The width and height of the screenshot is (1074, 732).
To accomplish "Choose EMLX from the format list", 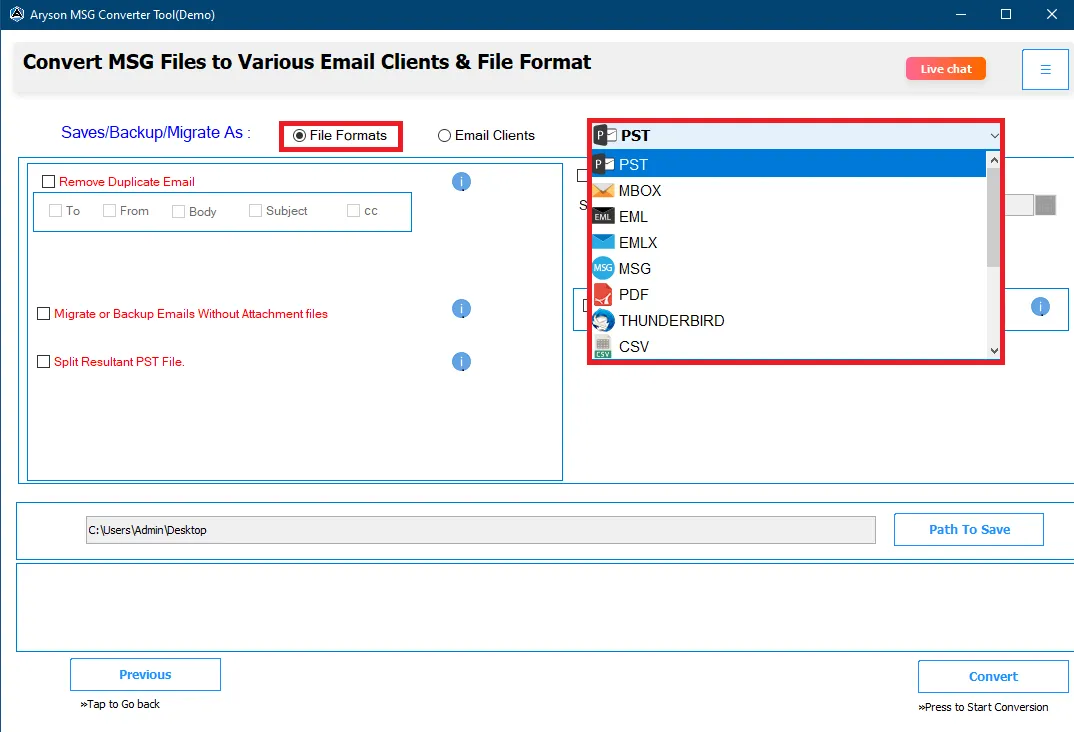I will pos(788,242).
